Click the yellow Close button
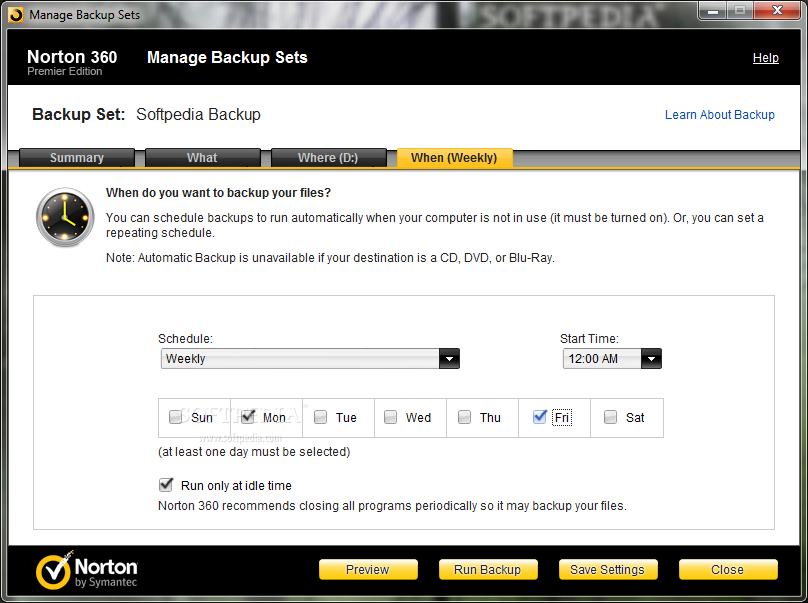Image resolution: width=808 pixels, height=603 pixels. pos(728,570)
